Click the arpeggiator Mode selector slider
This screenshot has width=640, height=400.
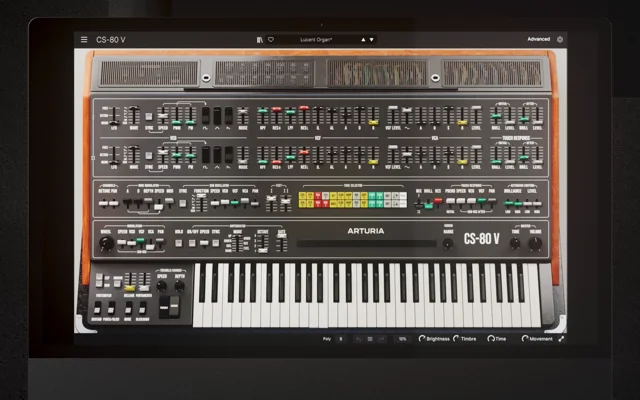click(237, 243)
